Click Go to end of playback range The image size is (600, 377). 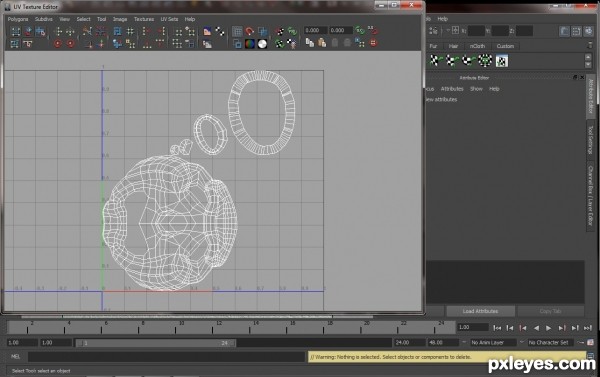(588, 328)
